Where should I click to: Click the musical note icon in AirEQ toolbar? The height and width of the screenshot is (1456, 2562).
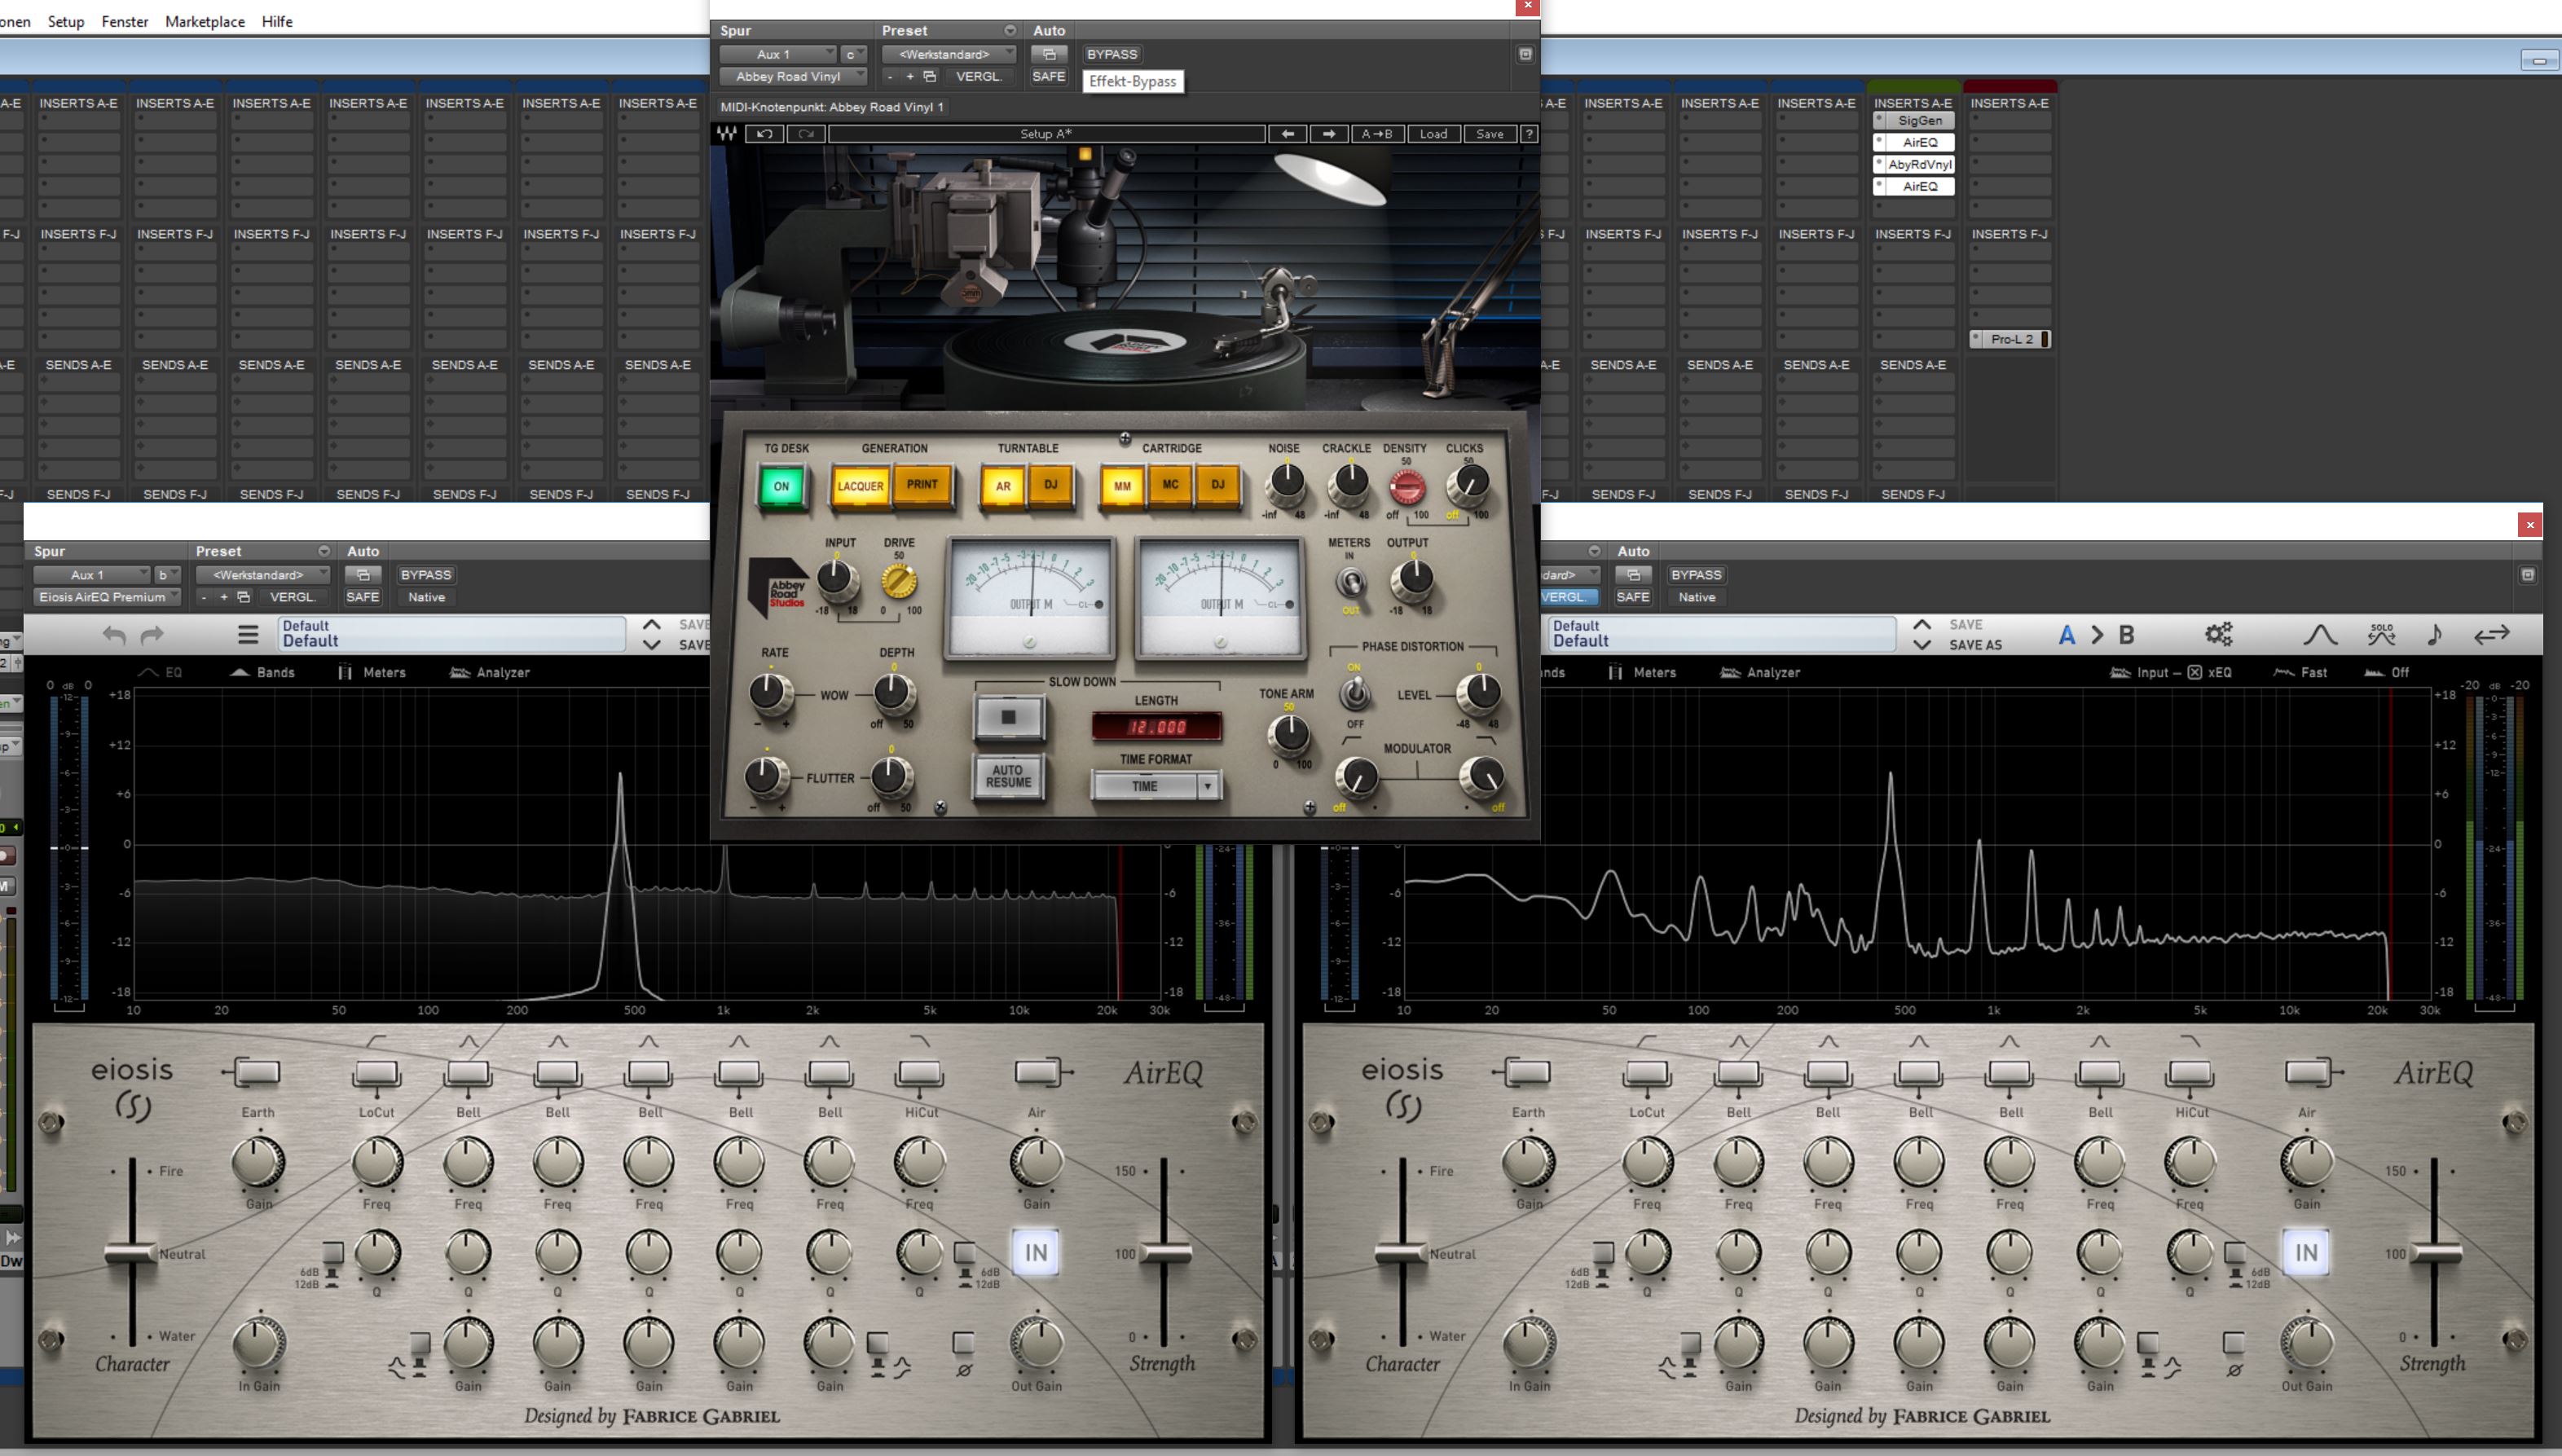2435,634
